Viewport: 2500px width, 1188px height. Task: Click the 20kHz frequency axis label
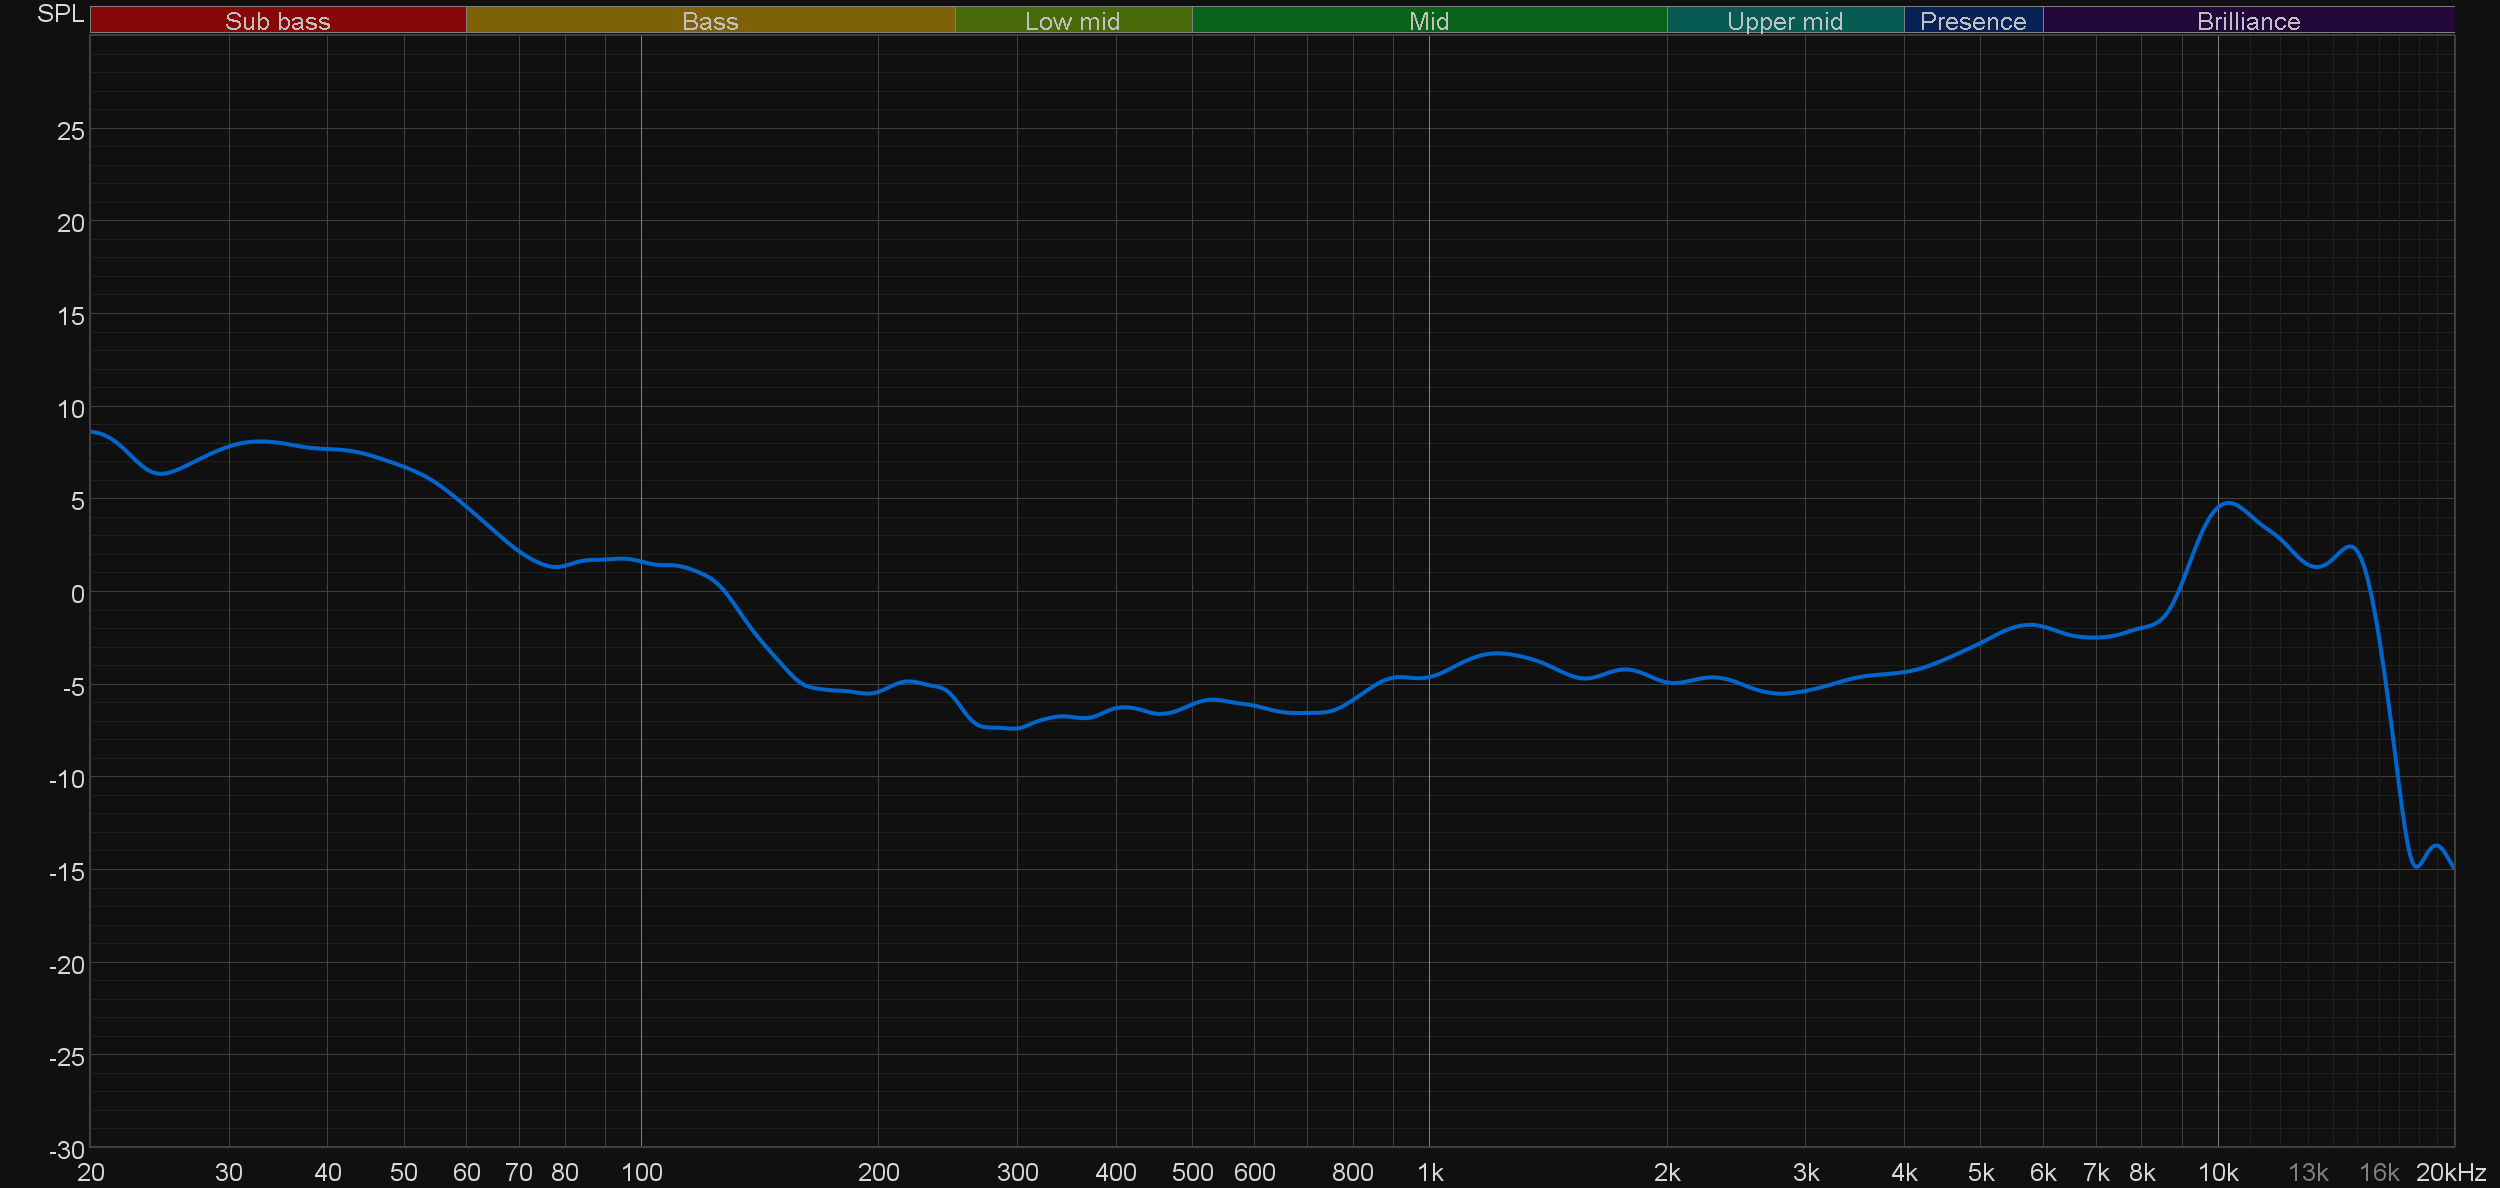2450,1172
